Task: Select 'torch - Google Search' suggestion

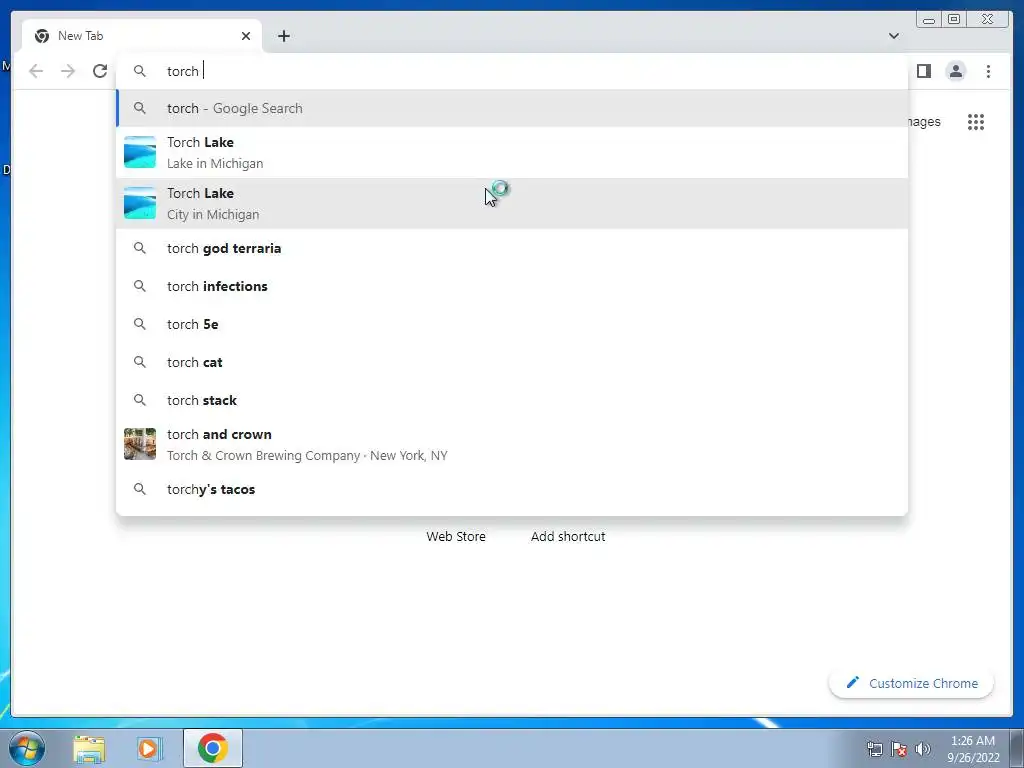Action: (x=512, y=108)
